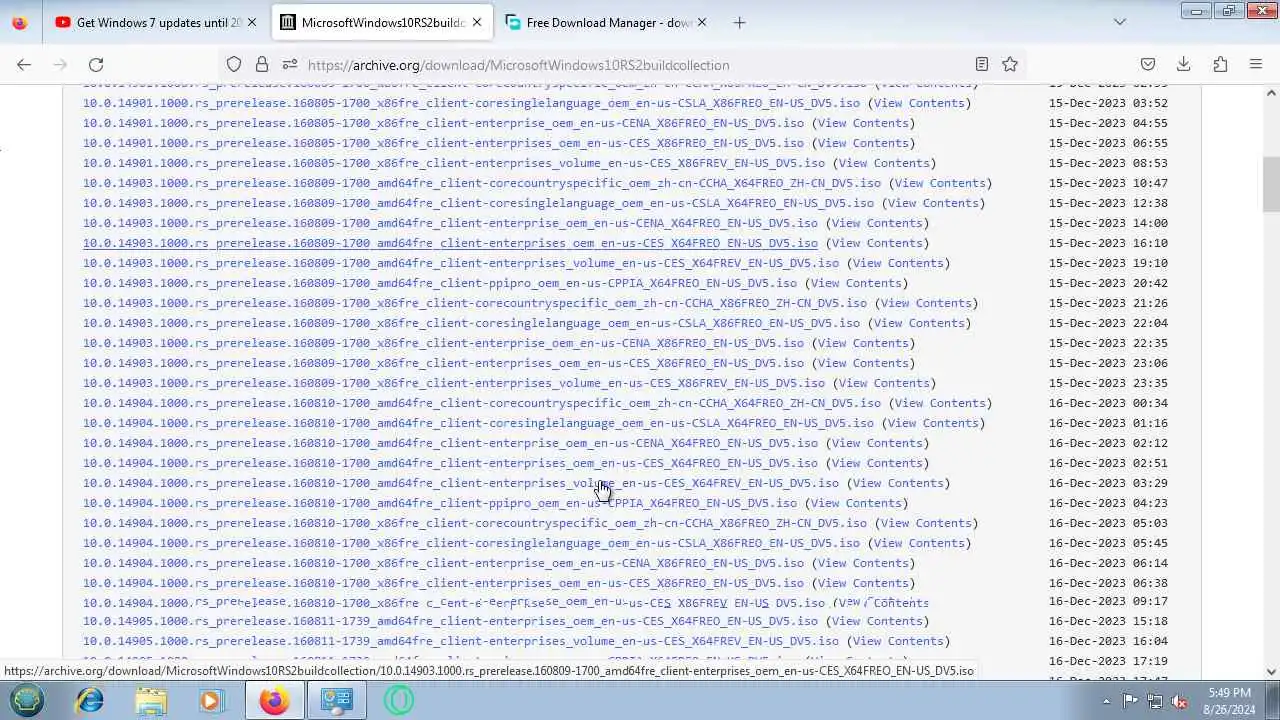Open a new tab
Screen dimensions: 1280x720
point(739,22)
